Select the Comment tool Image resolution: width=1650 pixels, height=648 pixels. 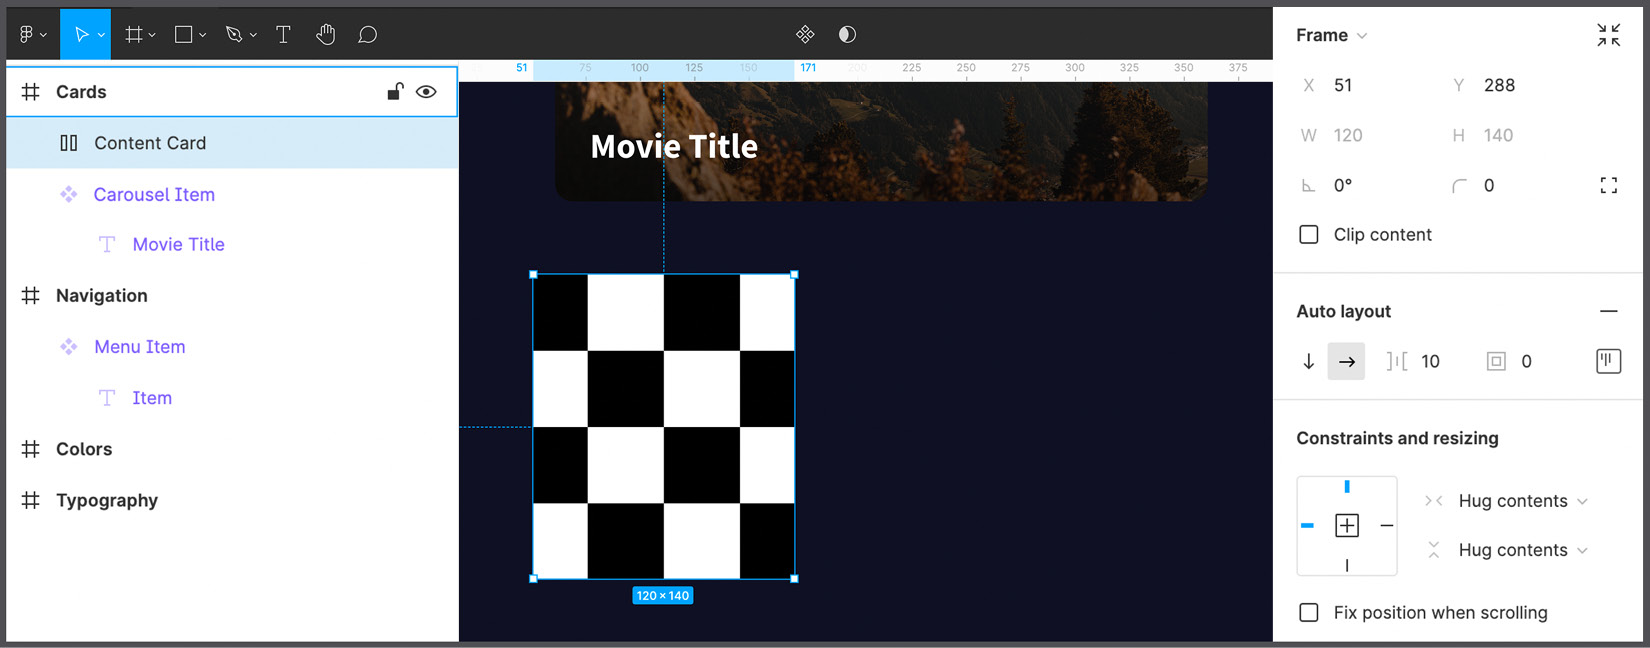367,34
